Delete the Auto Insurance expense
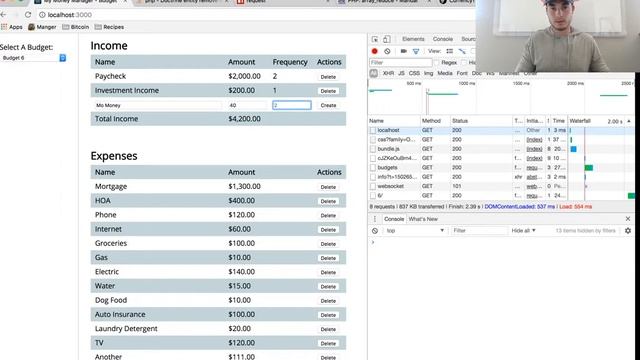 click(x=328, y=315)
